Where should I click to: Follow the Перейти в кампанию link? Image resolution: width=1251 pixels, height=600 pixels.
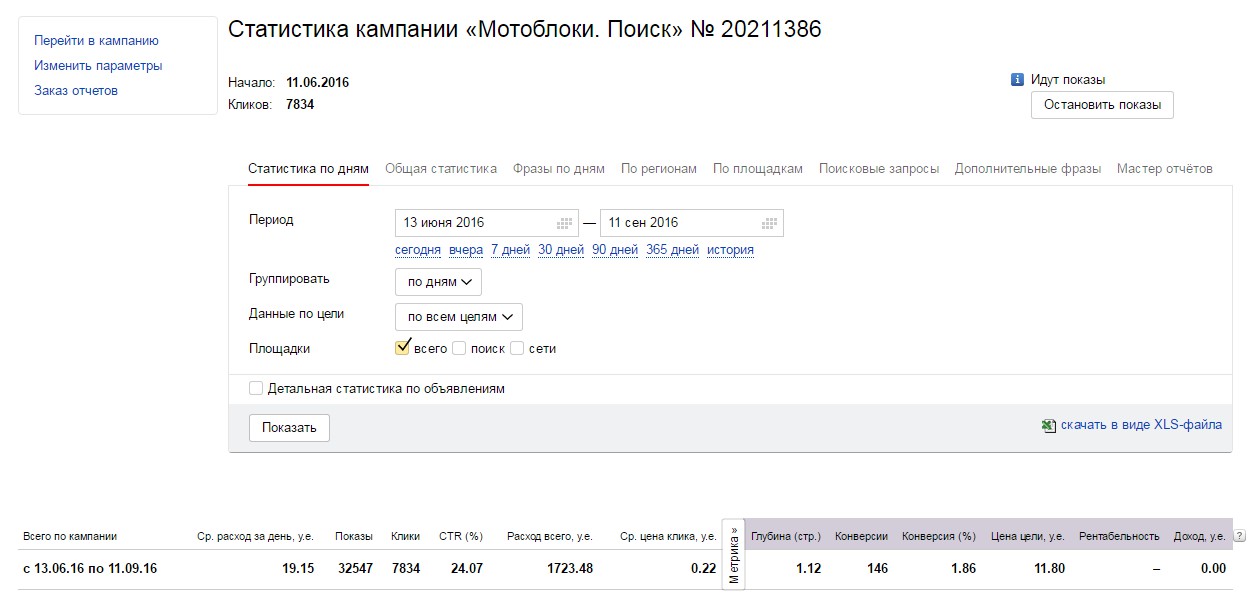[96, 41]
